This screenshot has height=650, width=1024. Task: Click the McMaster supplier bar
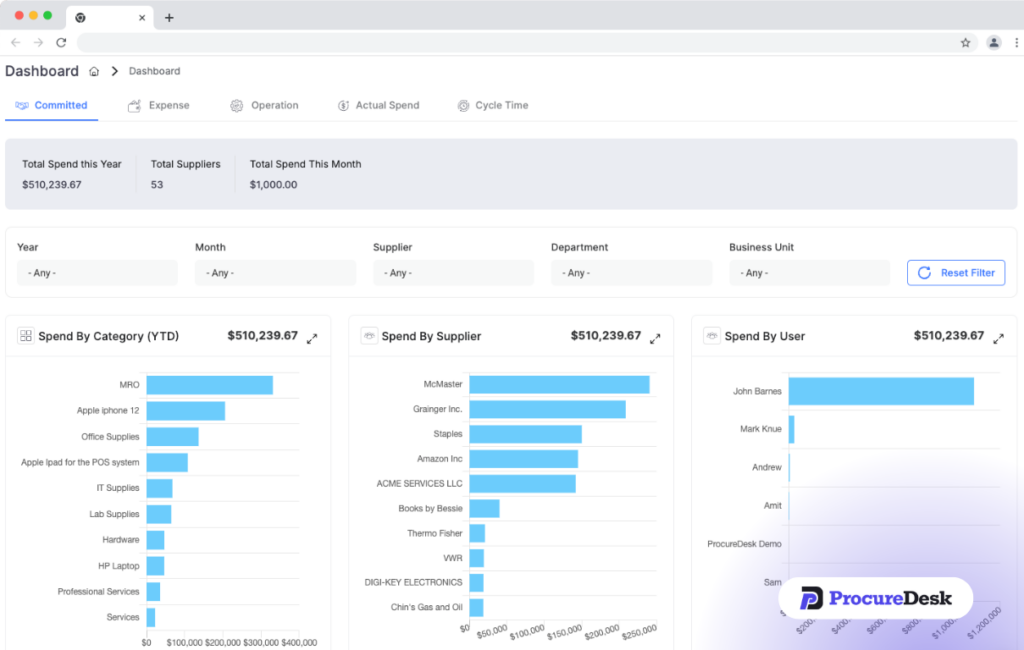(560, 384)
